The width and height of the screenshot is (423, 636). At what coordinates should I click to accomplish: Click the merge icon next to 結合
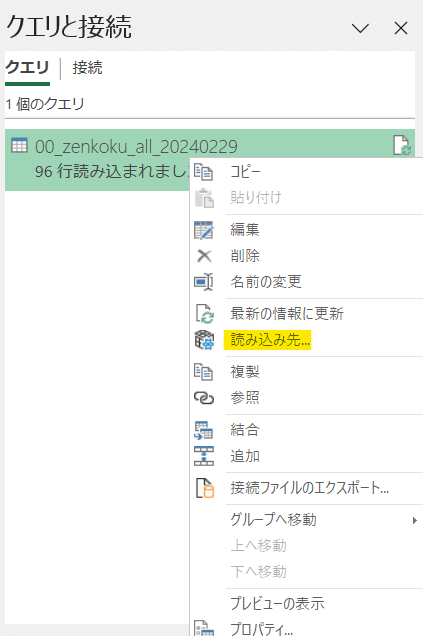204,430
